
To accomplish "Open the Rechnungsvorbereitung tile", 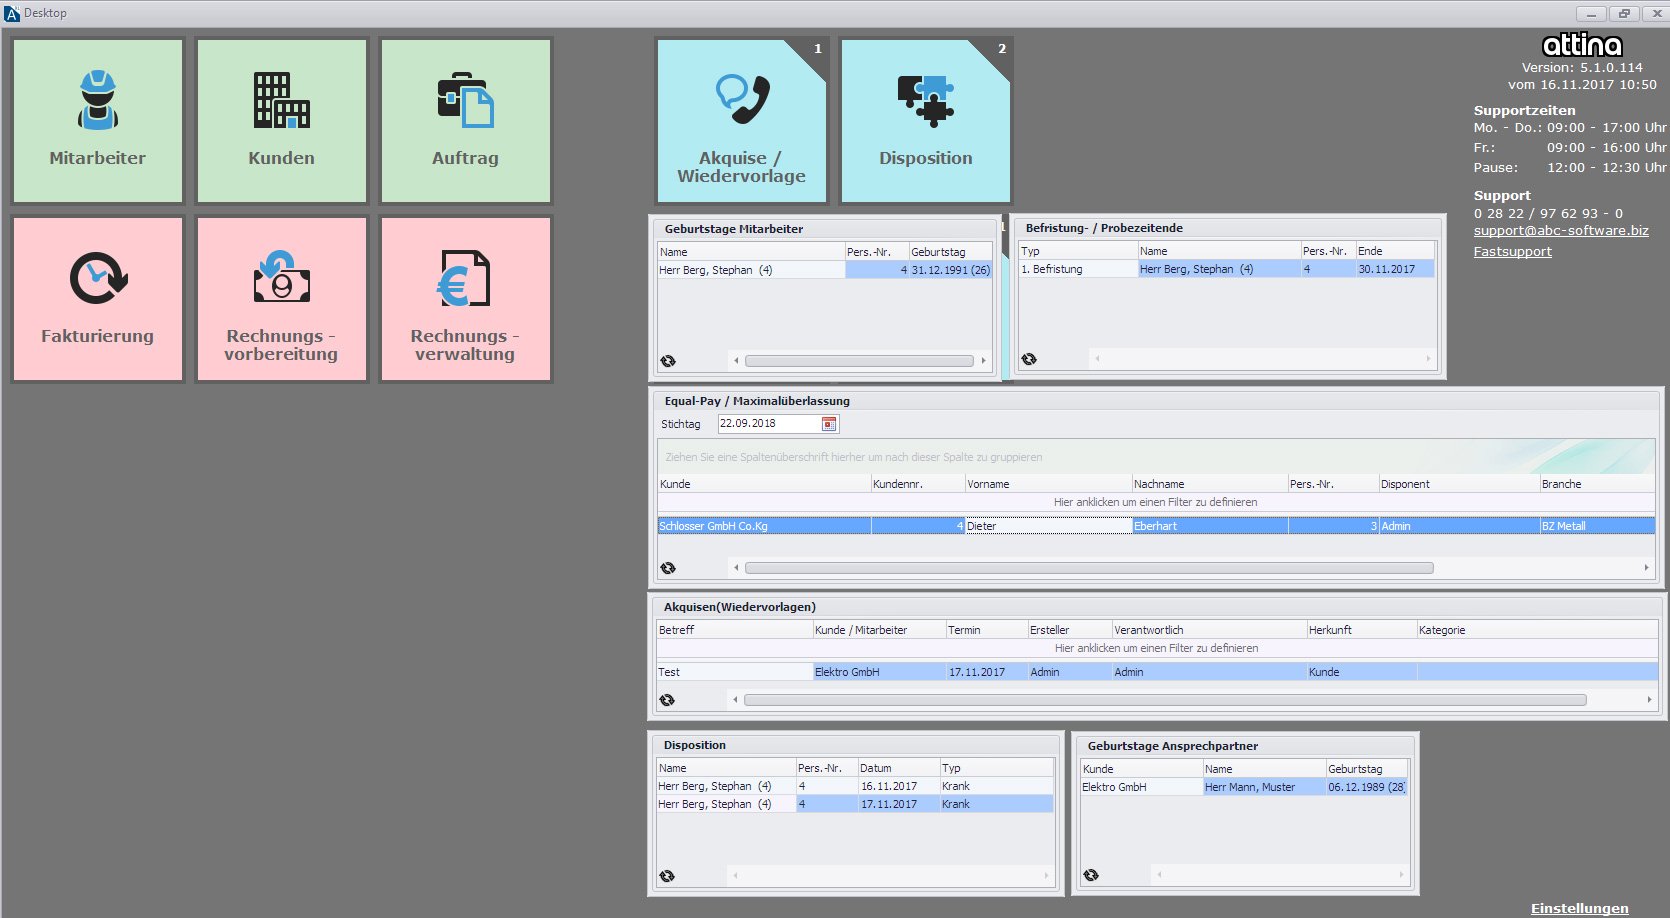I will (282, 299).
